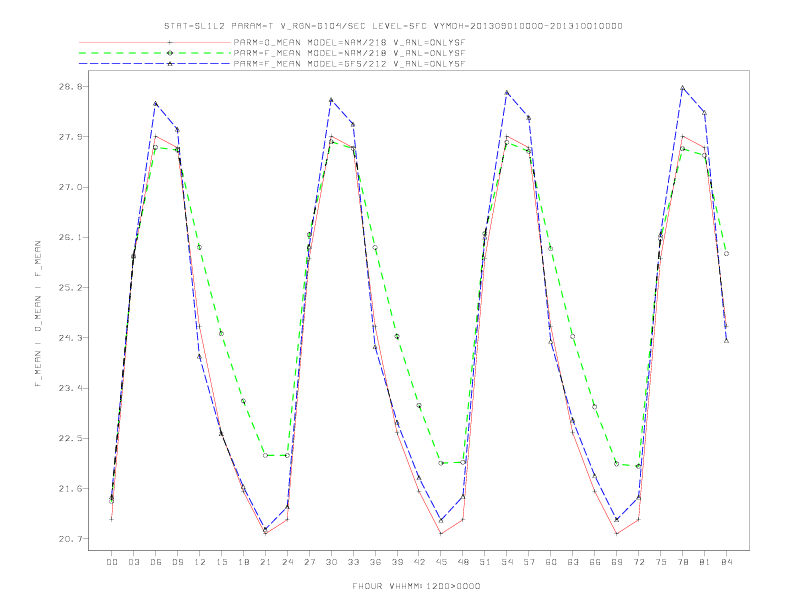This screenshot has width=792, height=612.
Task: Click the 42 forecast hour label on the x-axis
Action: click(419, 562)
